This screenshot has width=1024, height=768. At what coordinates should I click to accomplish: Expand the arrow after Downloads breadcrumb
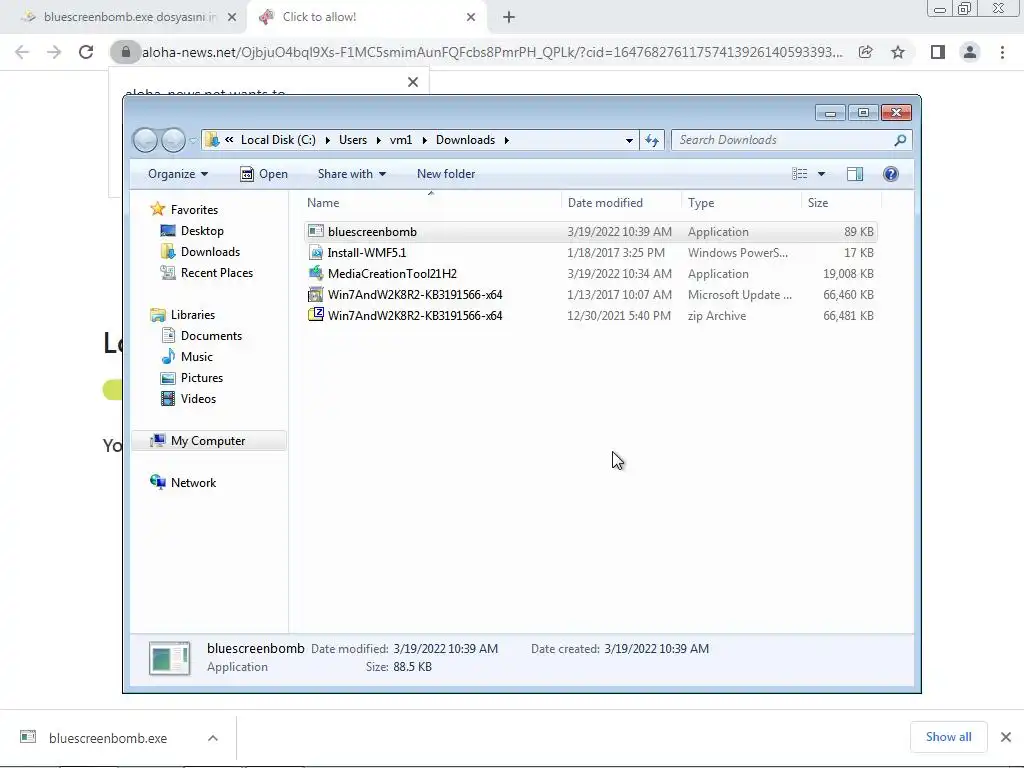tap(506, 140)
